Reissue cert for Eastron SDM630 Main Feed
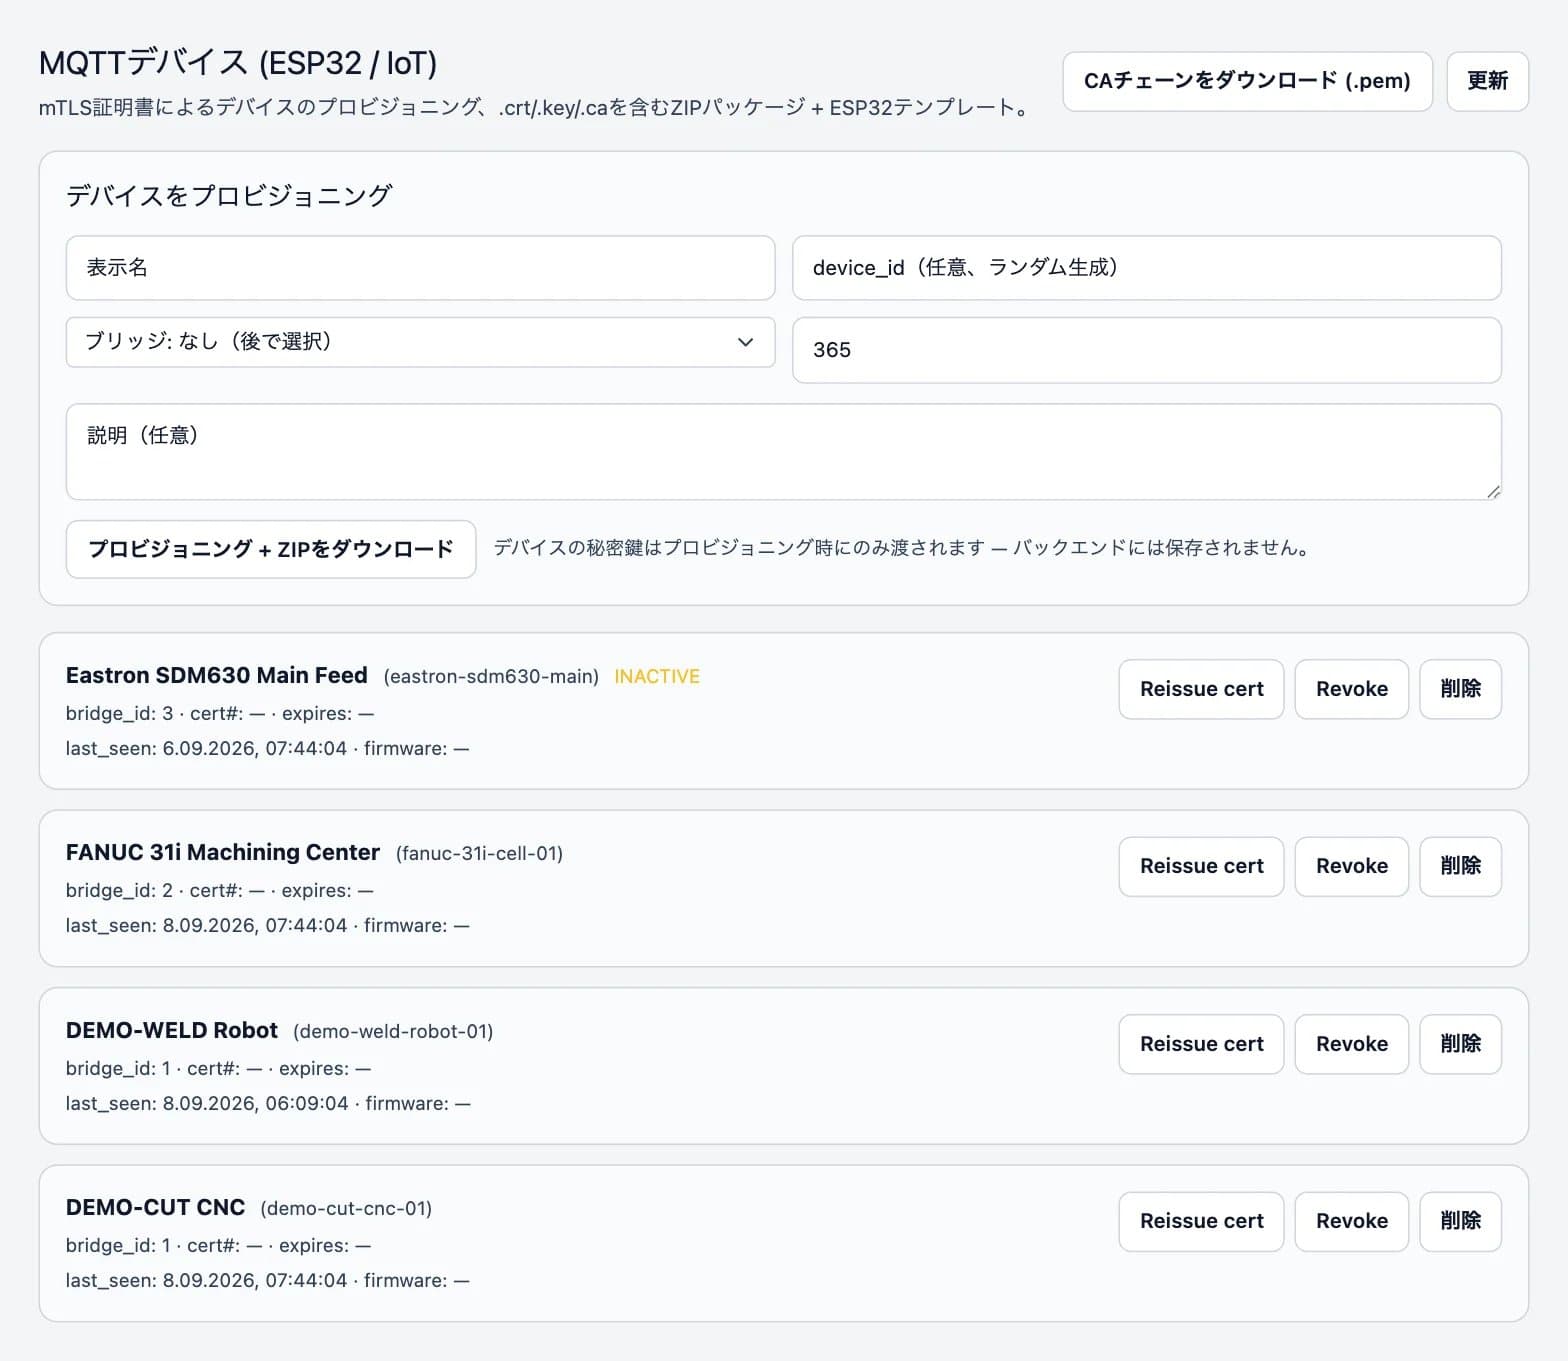The width and height of the screenshot is (1568, 1361). [1201, 689]
